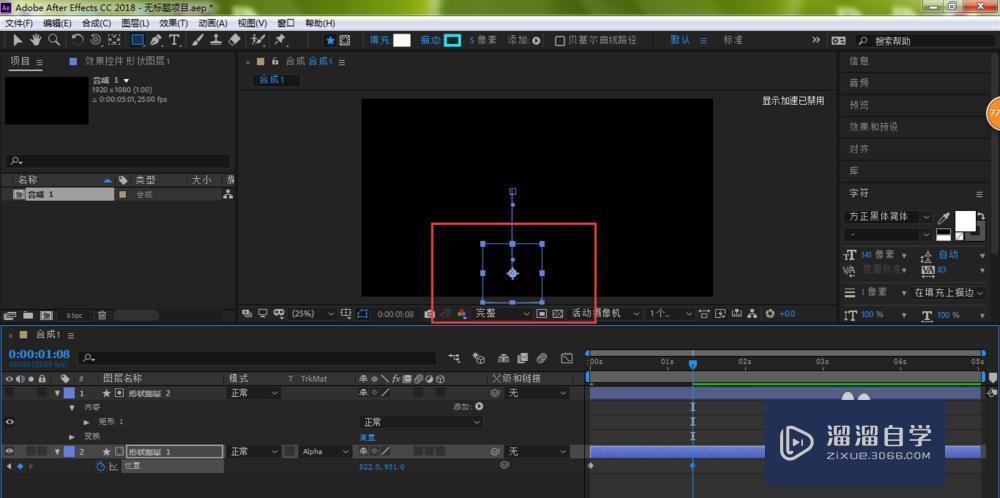Image resolution: width=1000 pixels, height=498 pixels.
Task: Click the new folder icon in Project panel
Action: point(27,315)
